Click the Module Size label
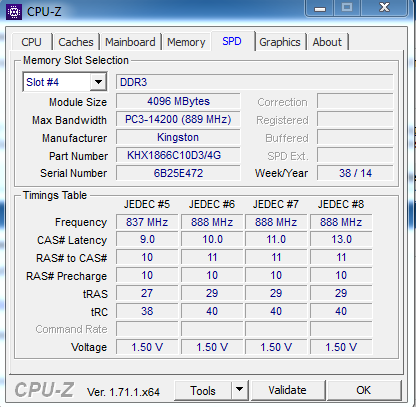This screenshot has height=407, width=416. (78, 102)
